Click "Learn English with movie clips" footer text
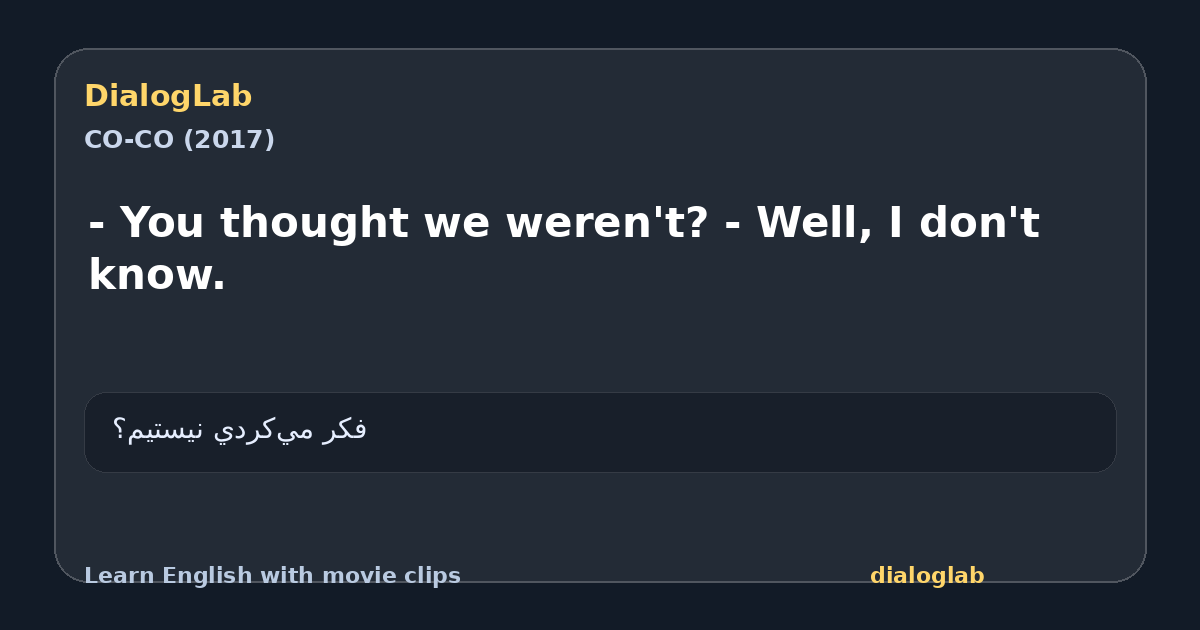Screen dimensions: 1200x630 [x=272, y=576]
